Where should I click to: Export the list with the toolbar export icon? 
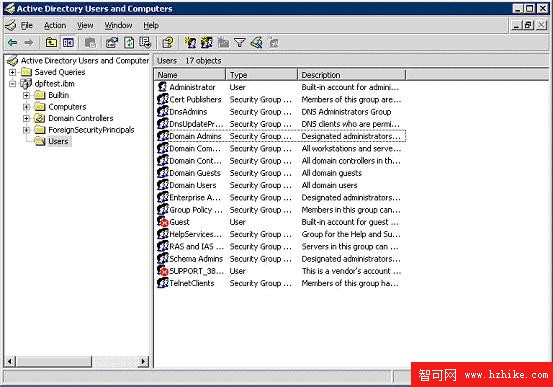(145, 43)
